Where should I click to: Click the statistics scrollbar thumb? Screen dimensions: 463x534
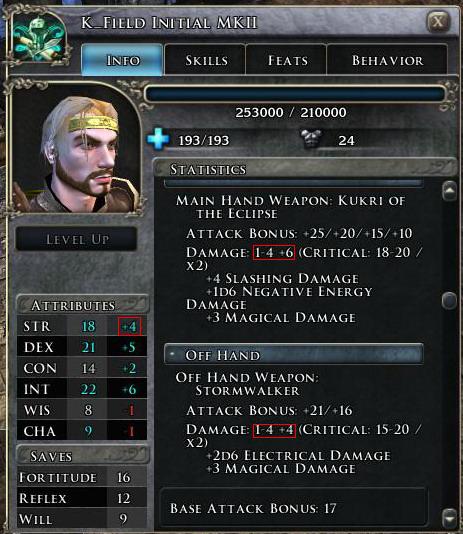[x=449, y=300]
